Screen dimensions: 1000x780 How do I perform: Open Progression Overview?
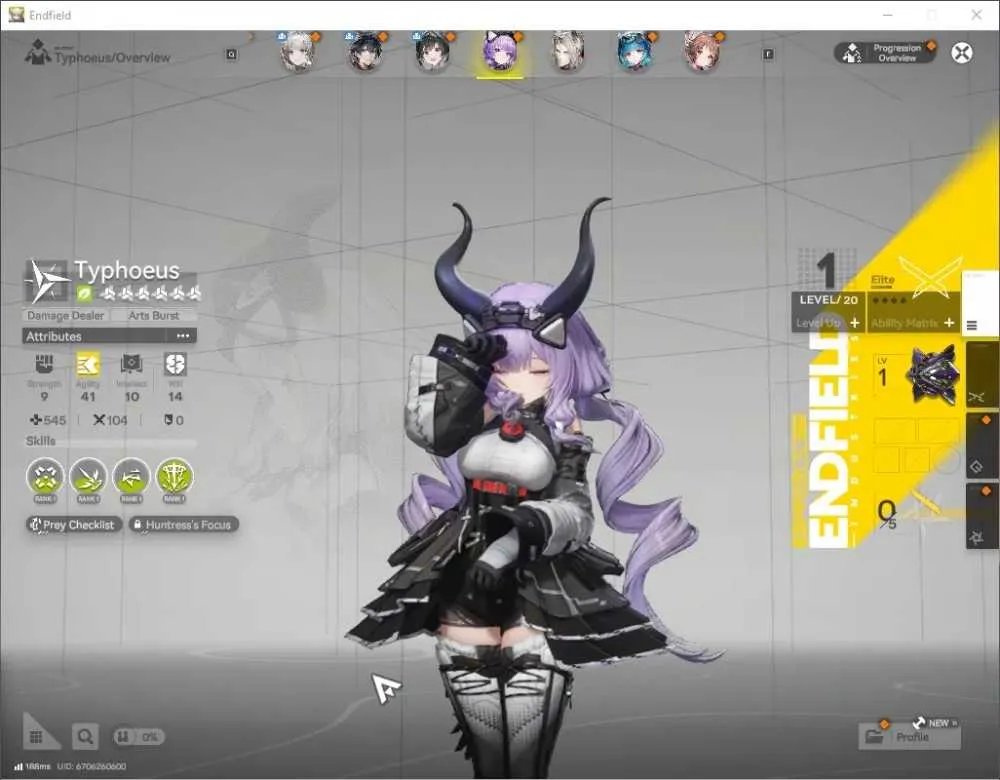point(885,53)
